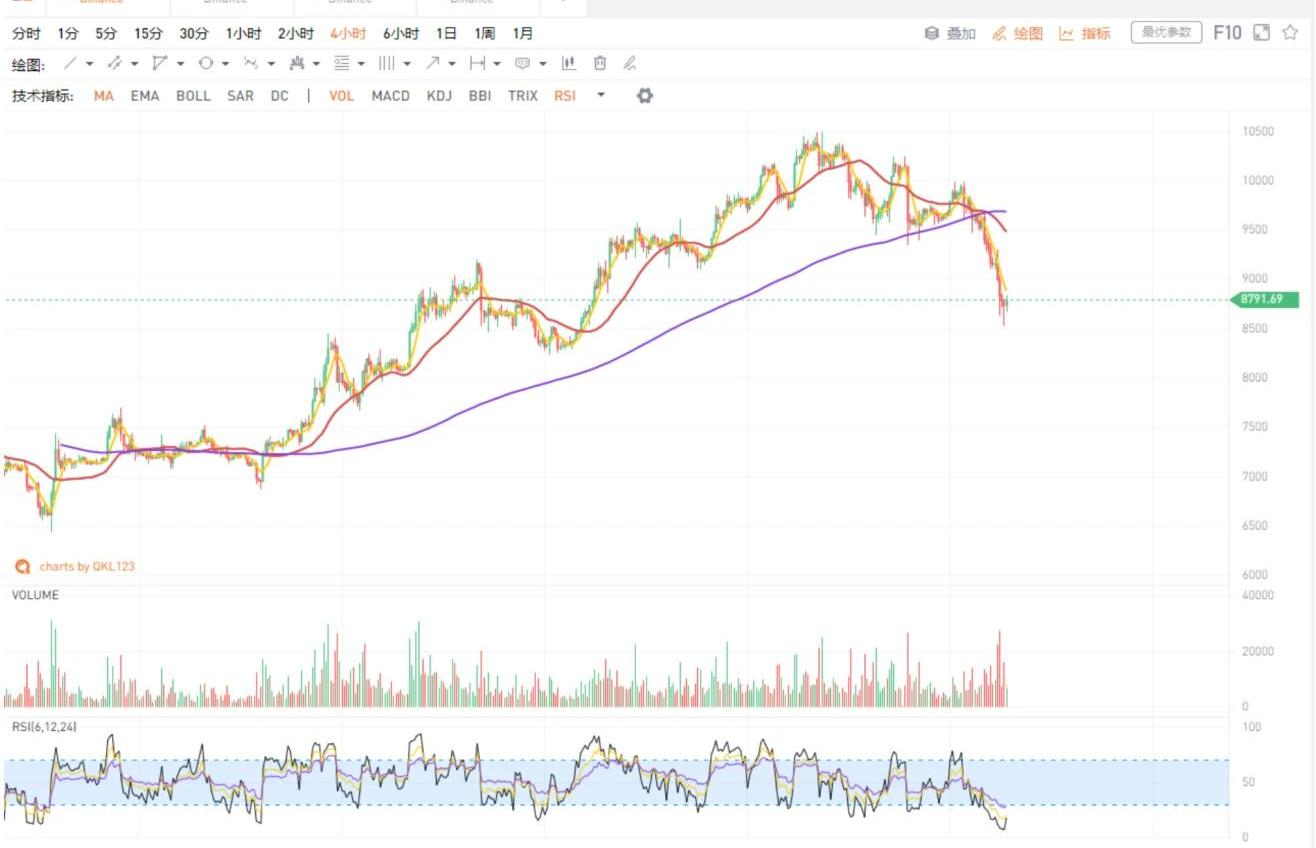Select the arrow drawing tool
Image resolution: width=1316 pixels, height=848 pixels.
pos(432,63)
